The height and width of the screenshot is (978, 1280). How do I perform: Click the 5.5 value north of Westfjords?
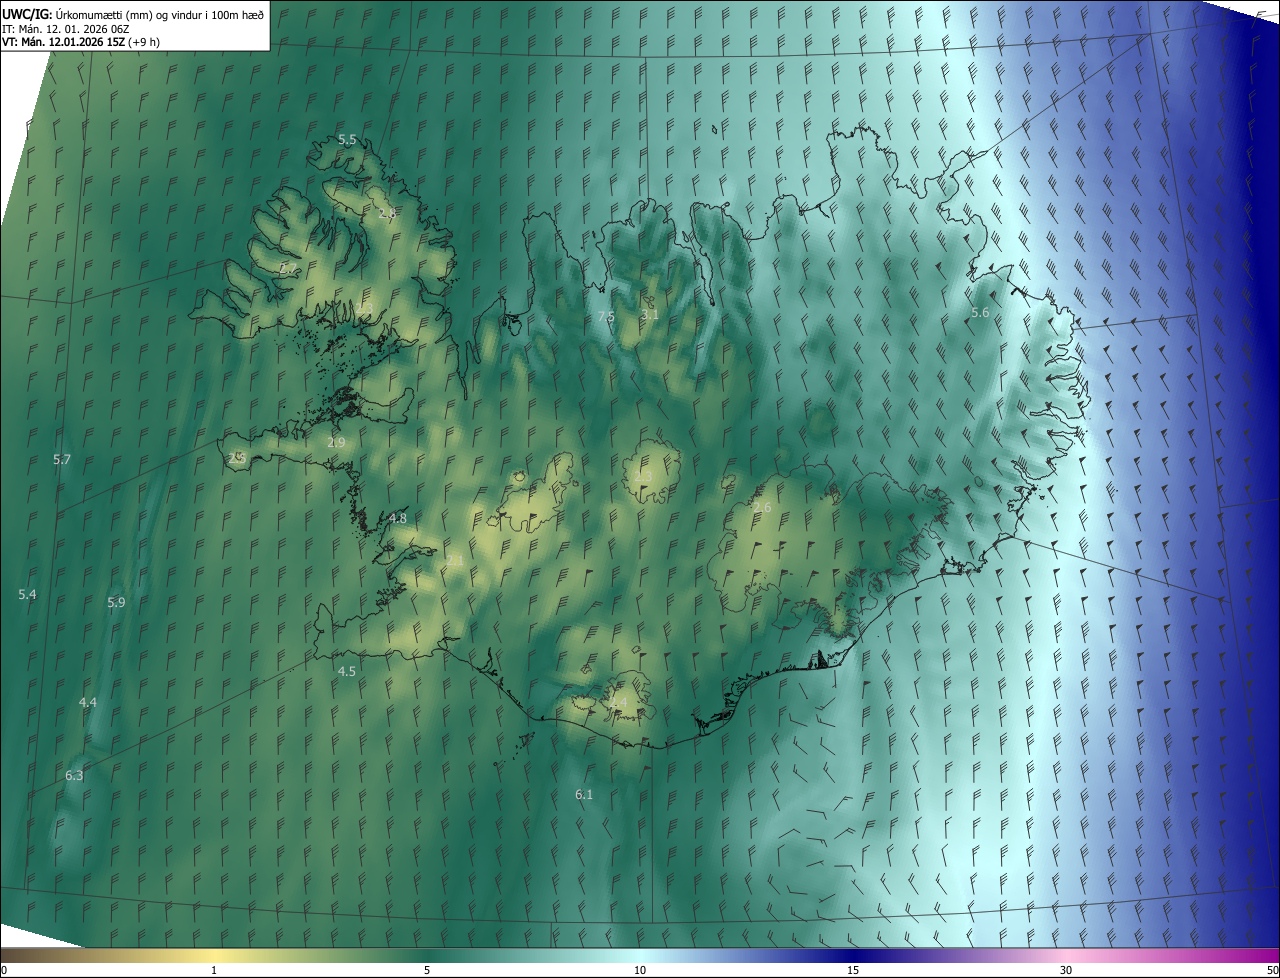(347, 139)
